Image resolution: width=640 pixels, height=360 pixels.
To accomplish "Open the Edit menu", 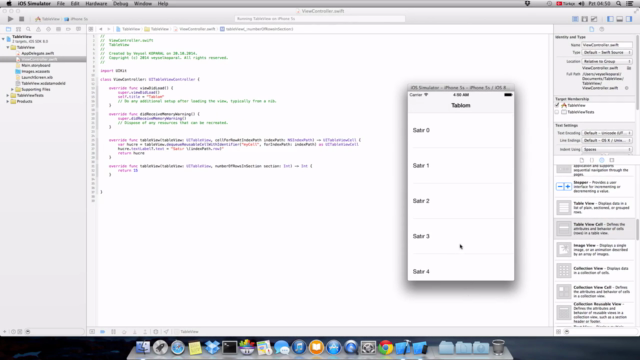I will click(75, 4).
